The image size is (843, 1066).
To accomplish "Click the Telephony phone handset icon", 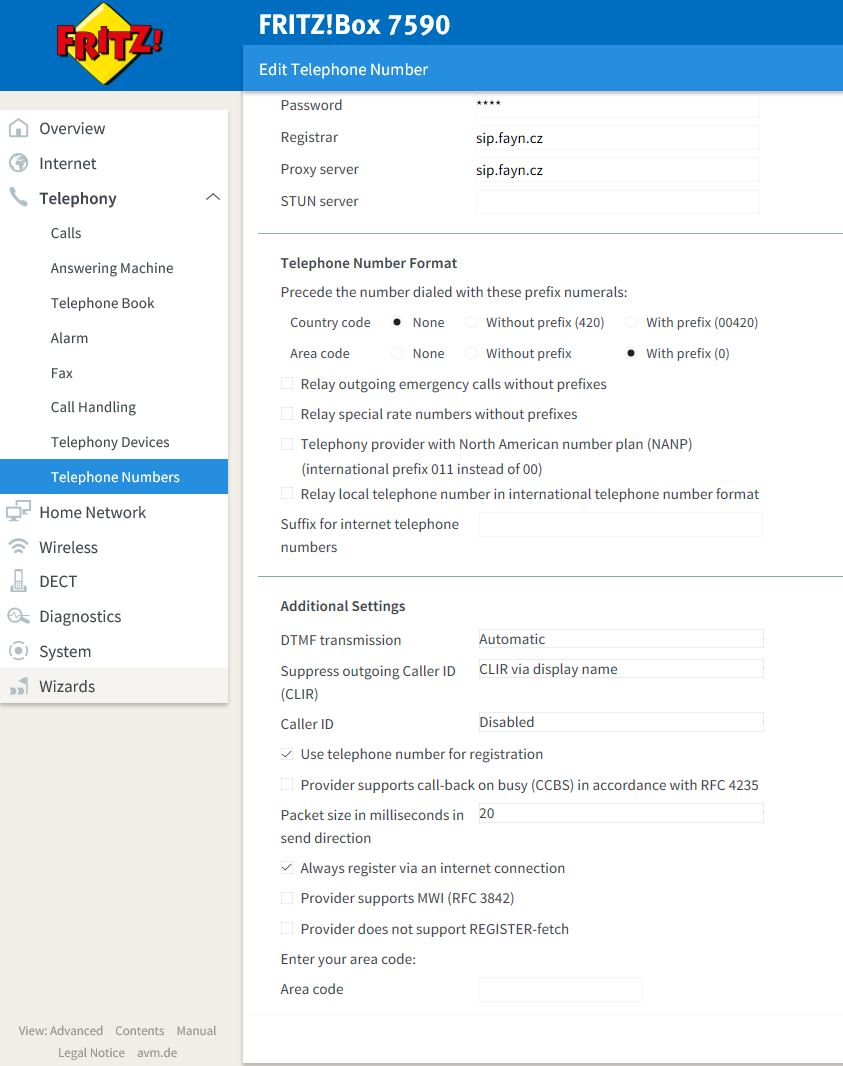I will pos(18,197).
